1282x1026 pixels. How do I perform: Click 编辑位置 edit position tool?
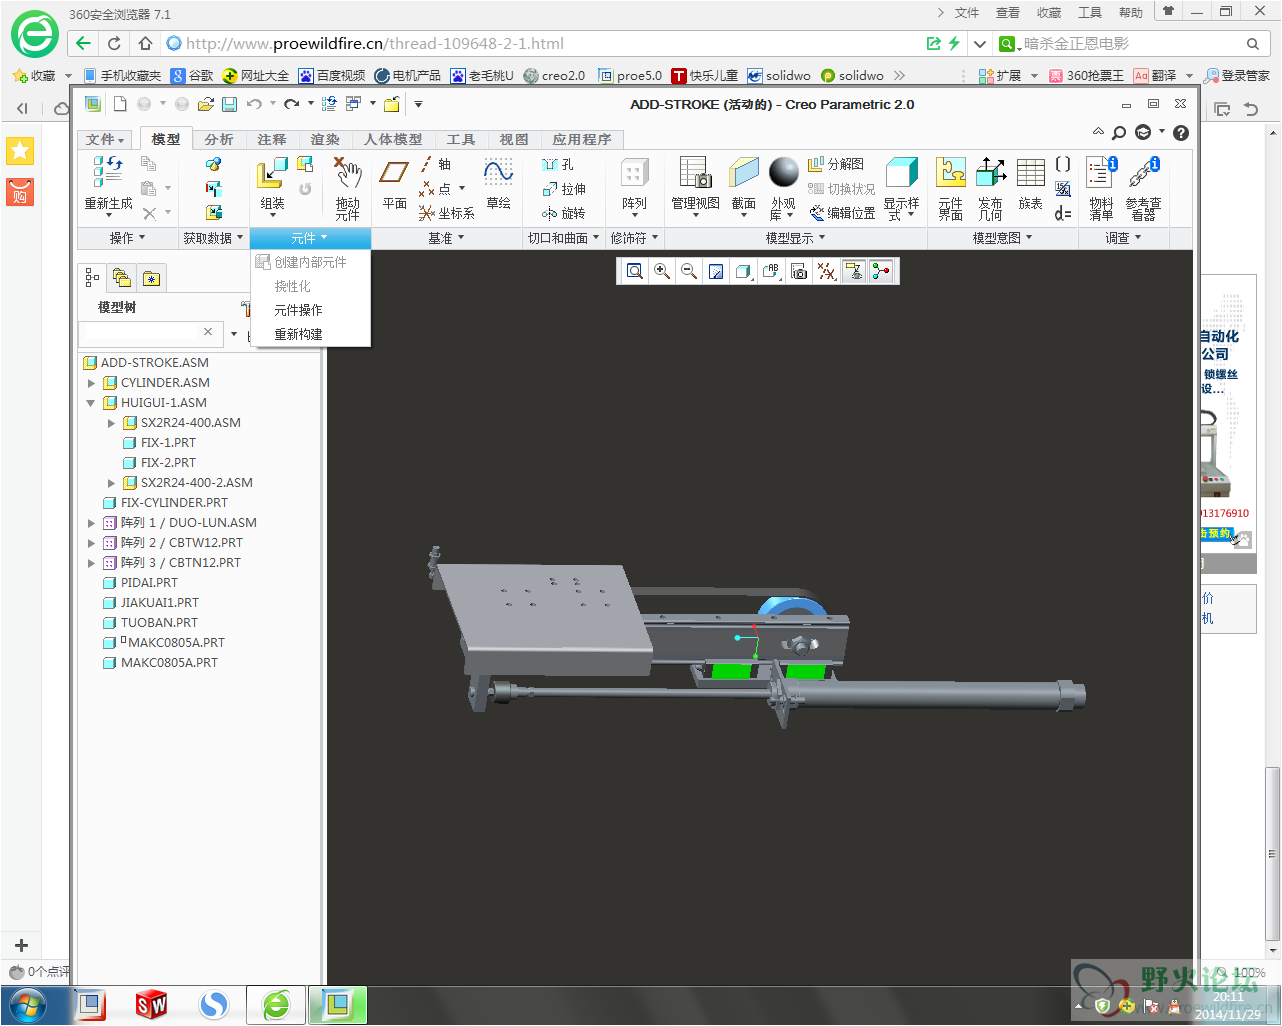[x=842, y=213]
